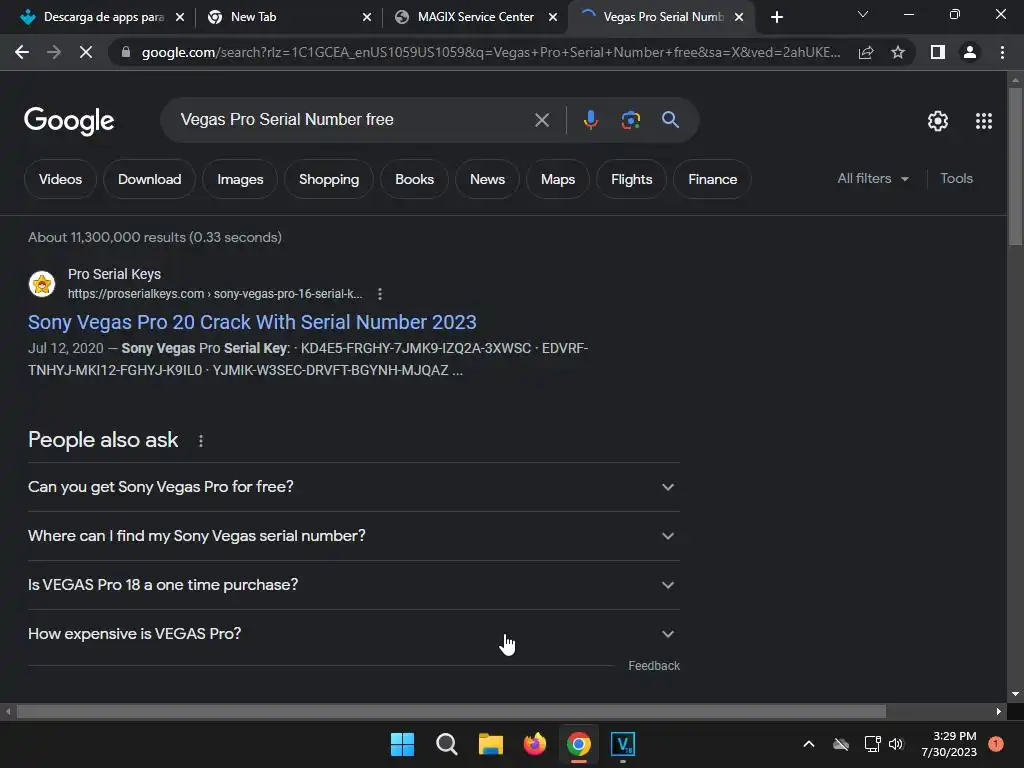Open notification badge in system tray
1024x768 pixels.
click(996, 743)
